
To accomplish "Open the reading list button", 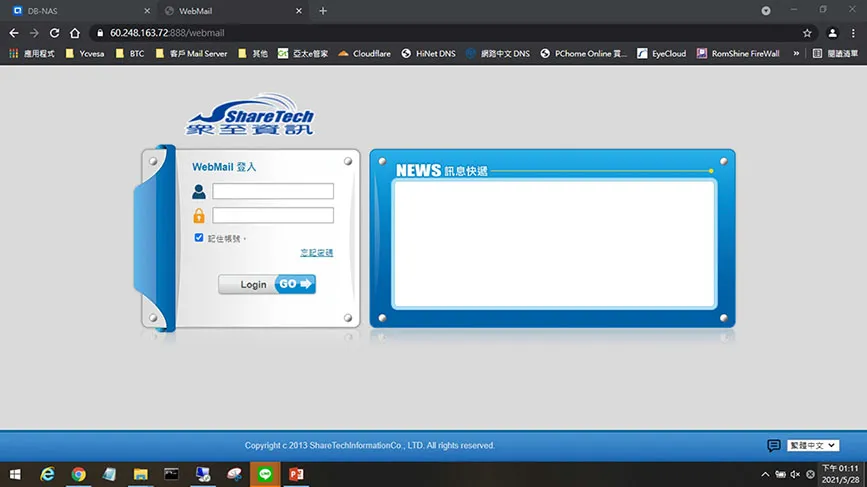I will tap(835, 54).
